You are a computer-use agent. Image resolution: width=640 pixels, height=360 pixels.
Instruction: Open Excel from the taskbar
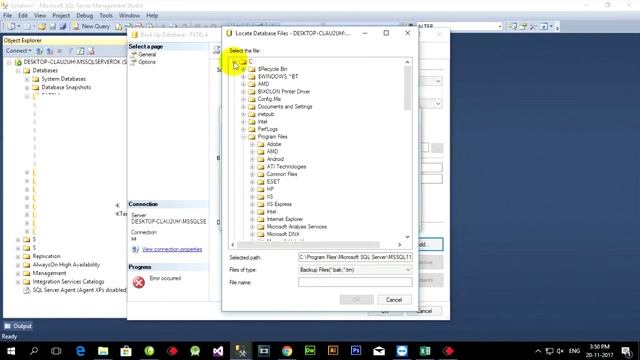pos(425,351)
